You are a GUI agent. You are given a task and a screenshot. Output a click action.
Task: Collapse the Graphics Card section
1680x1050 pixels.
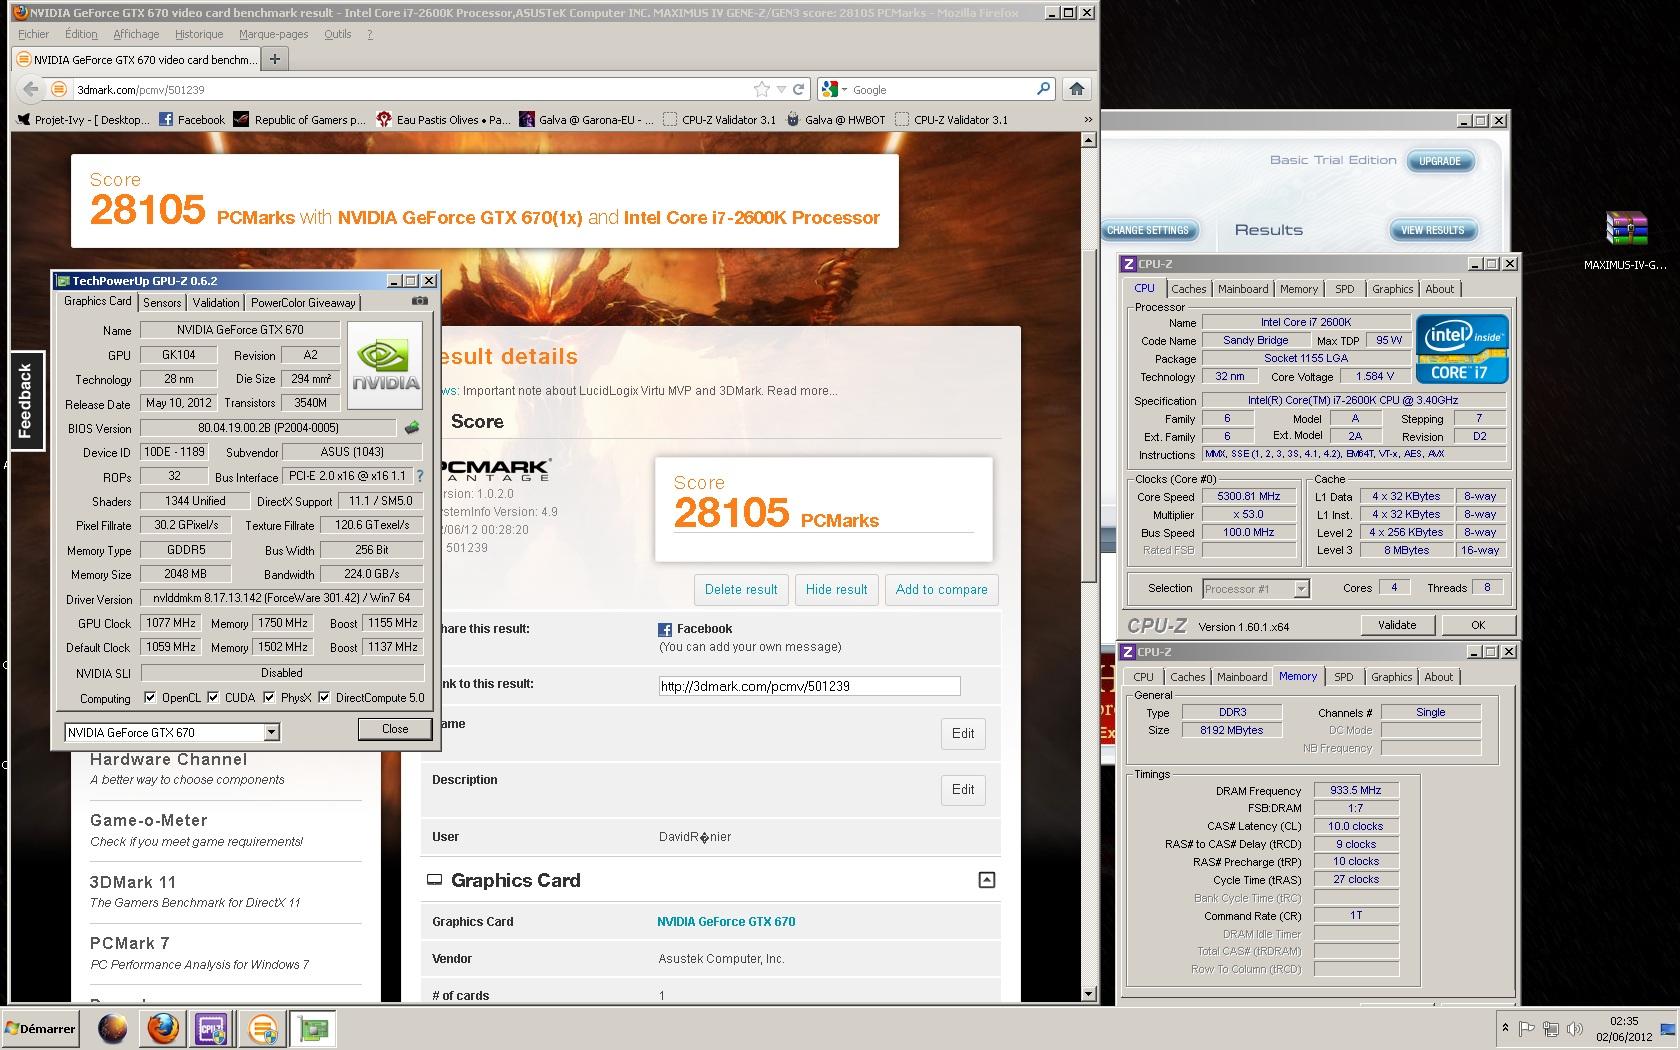pyautogui.click(x=986, y=880)
